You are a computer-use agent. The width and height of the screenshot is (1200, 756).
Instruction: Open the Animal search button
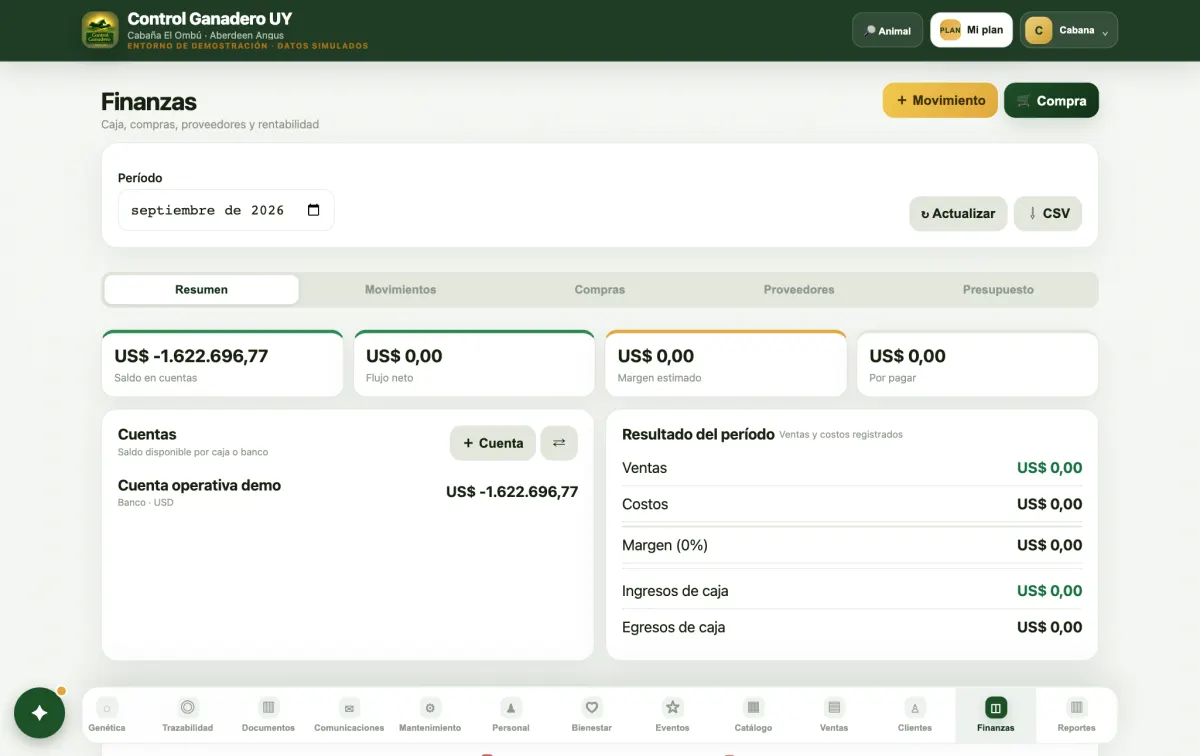[x=887, y=30]
